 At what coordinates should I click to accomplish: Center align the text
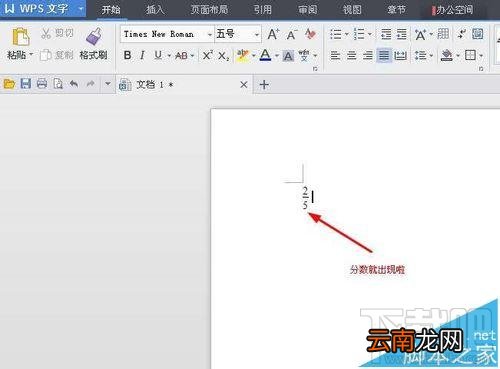(x=351, y=55)
